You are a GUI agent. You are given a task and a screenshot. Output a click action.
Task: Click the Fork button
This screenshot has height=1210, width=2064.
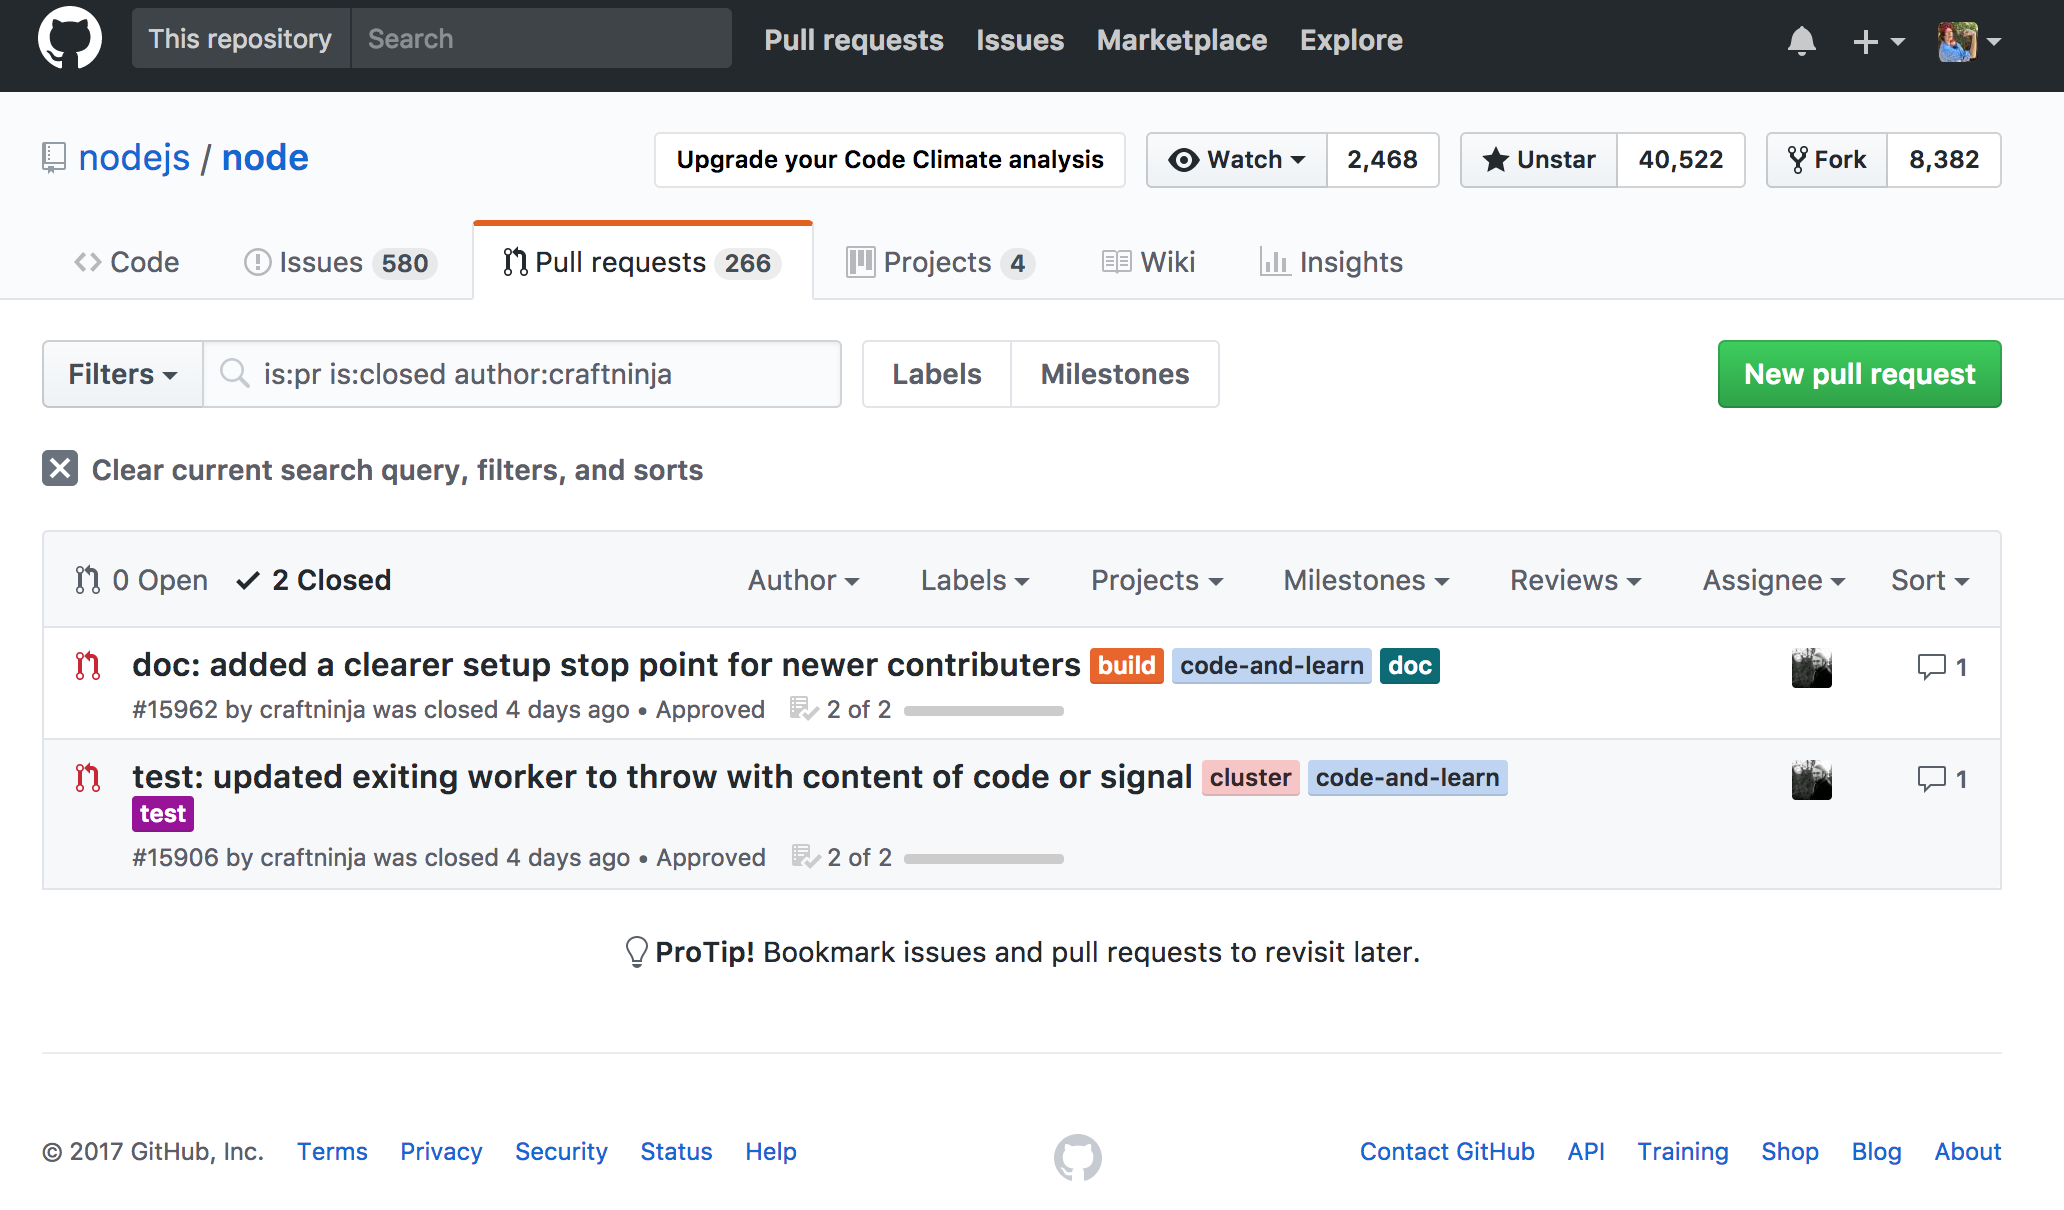1827,159
